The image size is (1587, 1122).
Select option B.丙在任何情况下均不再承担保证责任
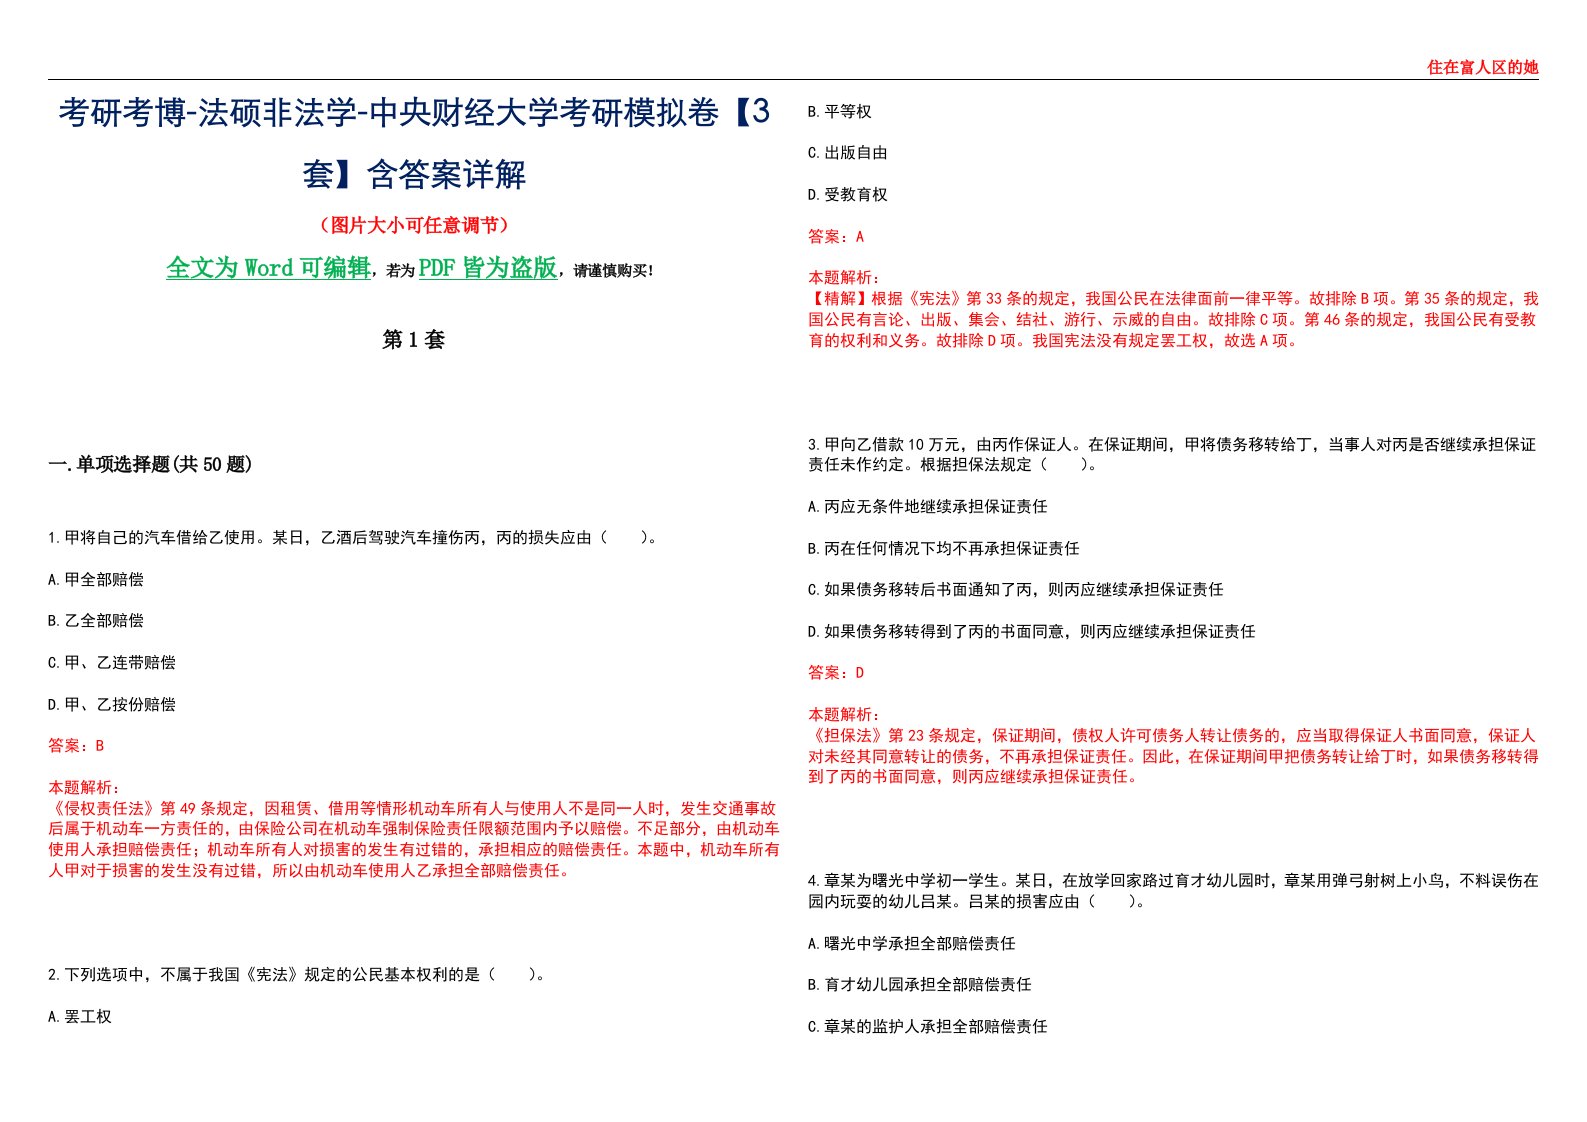(944, 549)
